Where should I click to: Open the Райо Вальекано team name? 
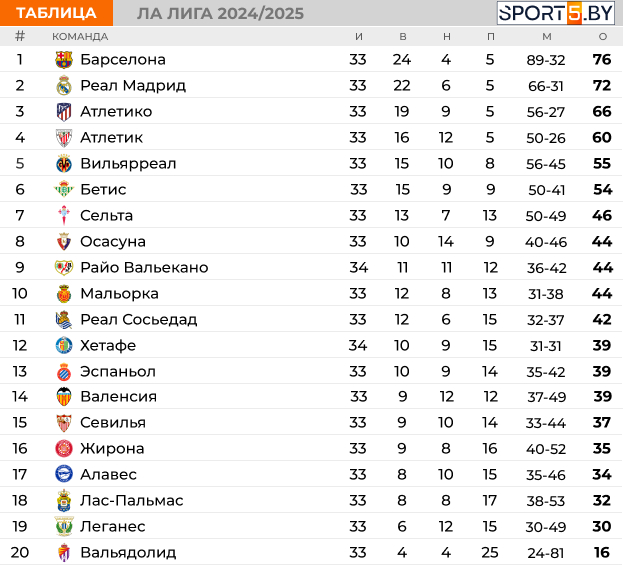tap(144, 267)
